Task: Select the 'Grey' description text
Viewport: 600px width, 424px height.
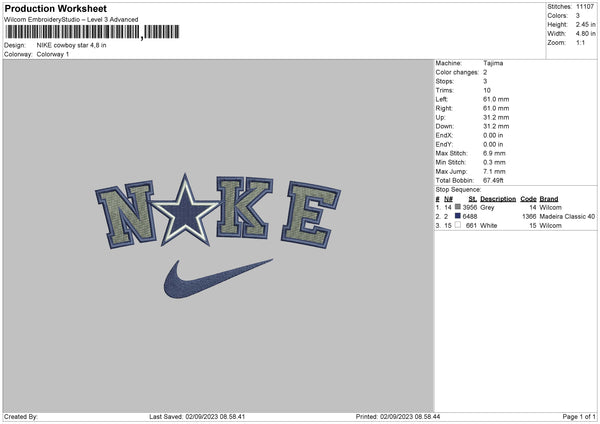Action: [487, 207]
